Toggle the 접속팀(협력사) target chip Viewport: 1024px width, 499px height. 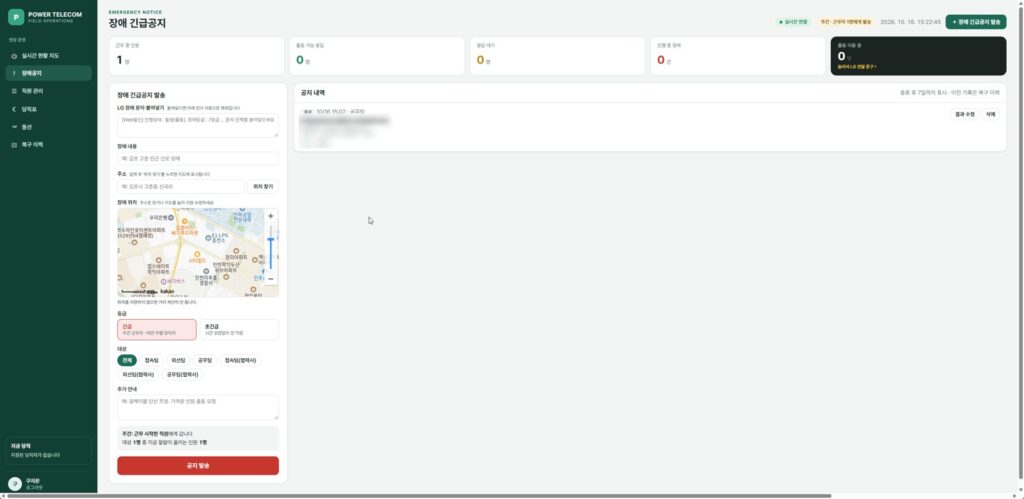(241, 361)
